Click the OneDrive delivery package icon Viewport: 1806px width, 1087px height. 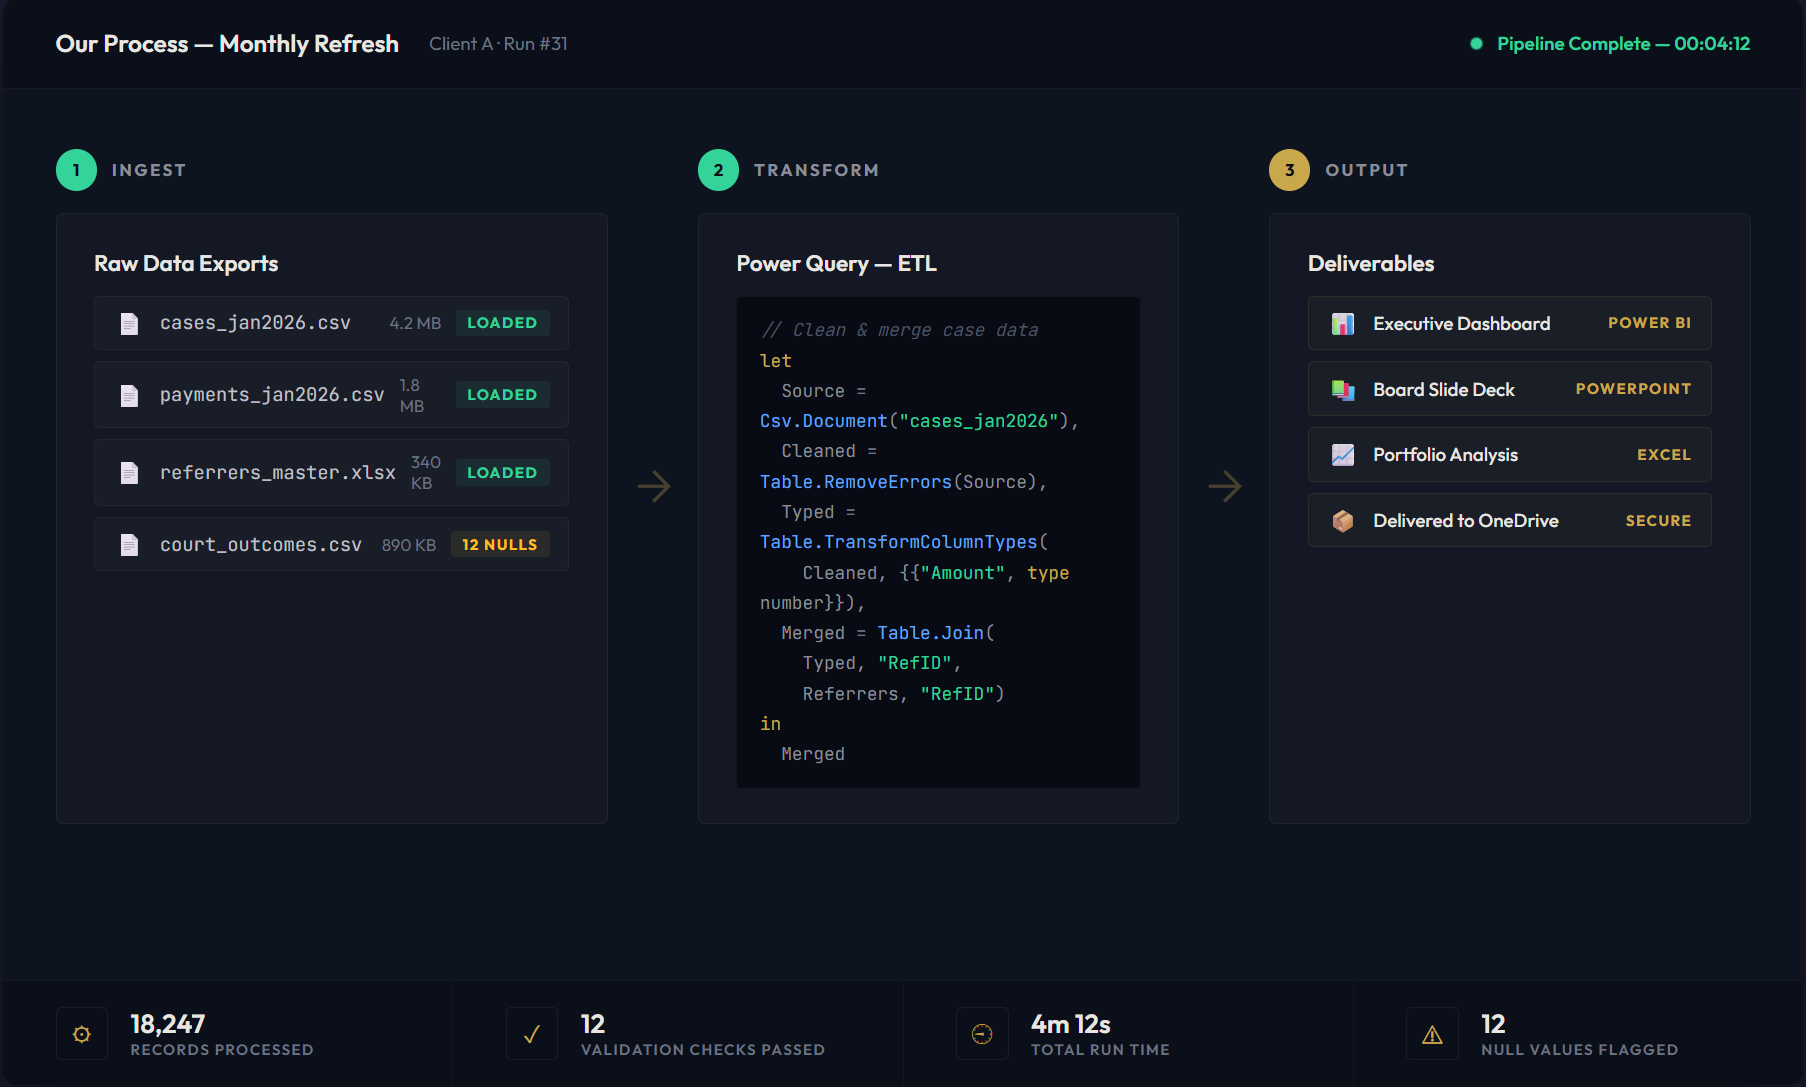[1342, 521]
